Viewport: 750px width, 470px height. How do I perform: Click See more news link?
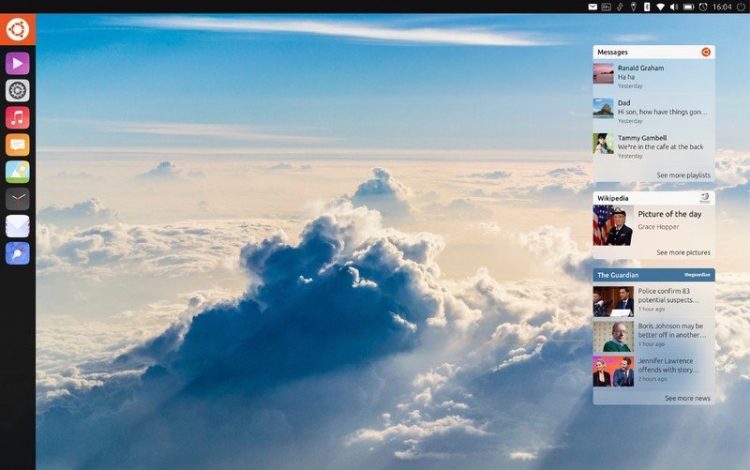tap(687, 398)
